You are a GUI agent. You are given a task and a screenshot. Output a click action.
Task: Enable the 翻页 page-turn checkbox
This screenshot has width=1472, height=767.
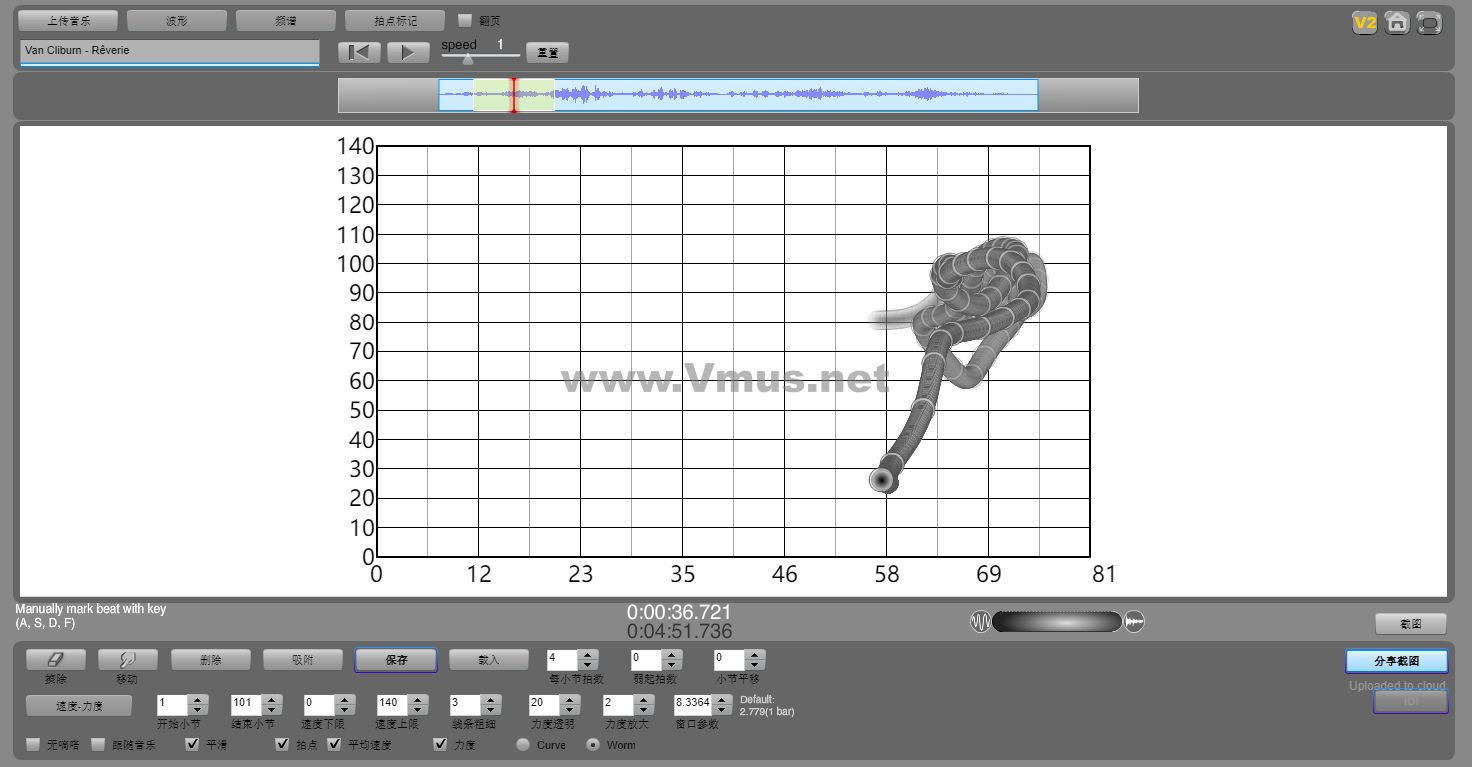[x=465, y=20]
